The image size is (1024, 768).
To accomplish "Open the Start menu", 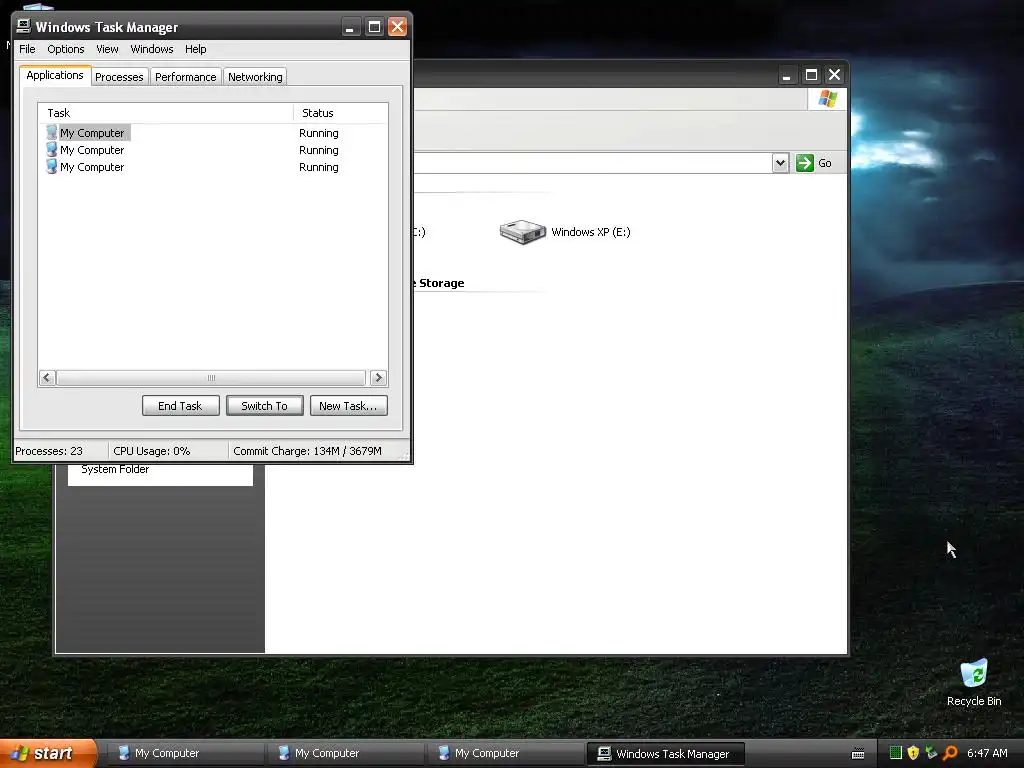I will coord(49,753).
